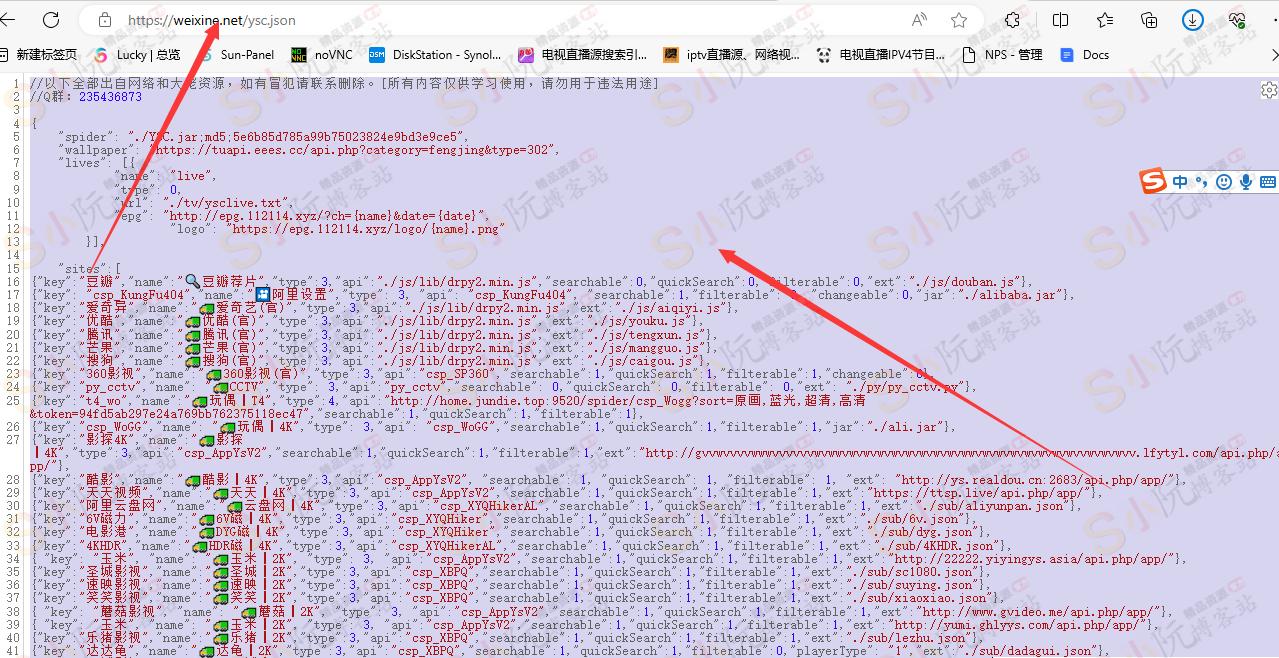Reload the current page
Viewport: 1279px width, 658px height.
51,20
